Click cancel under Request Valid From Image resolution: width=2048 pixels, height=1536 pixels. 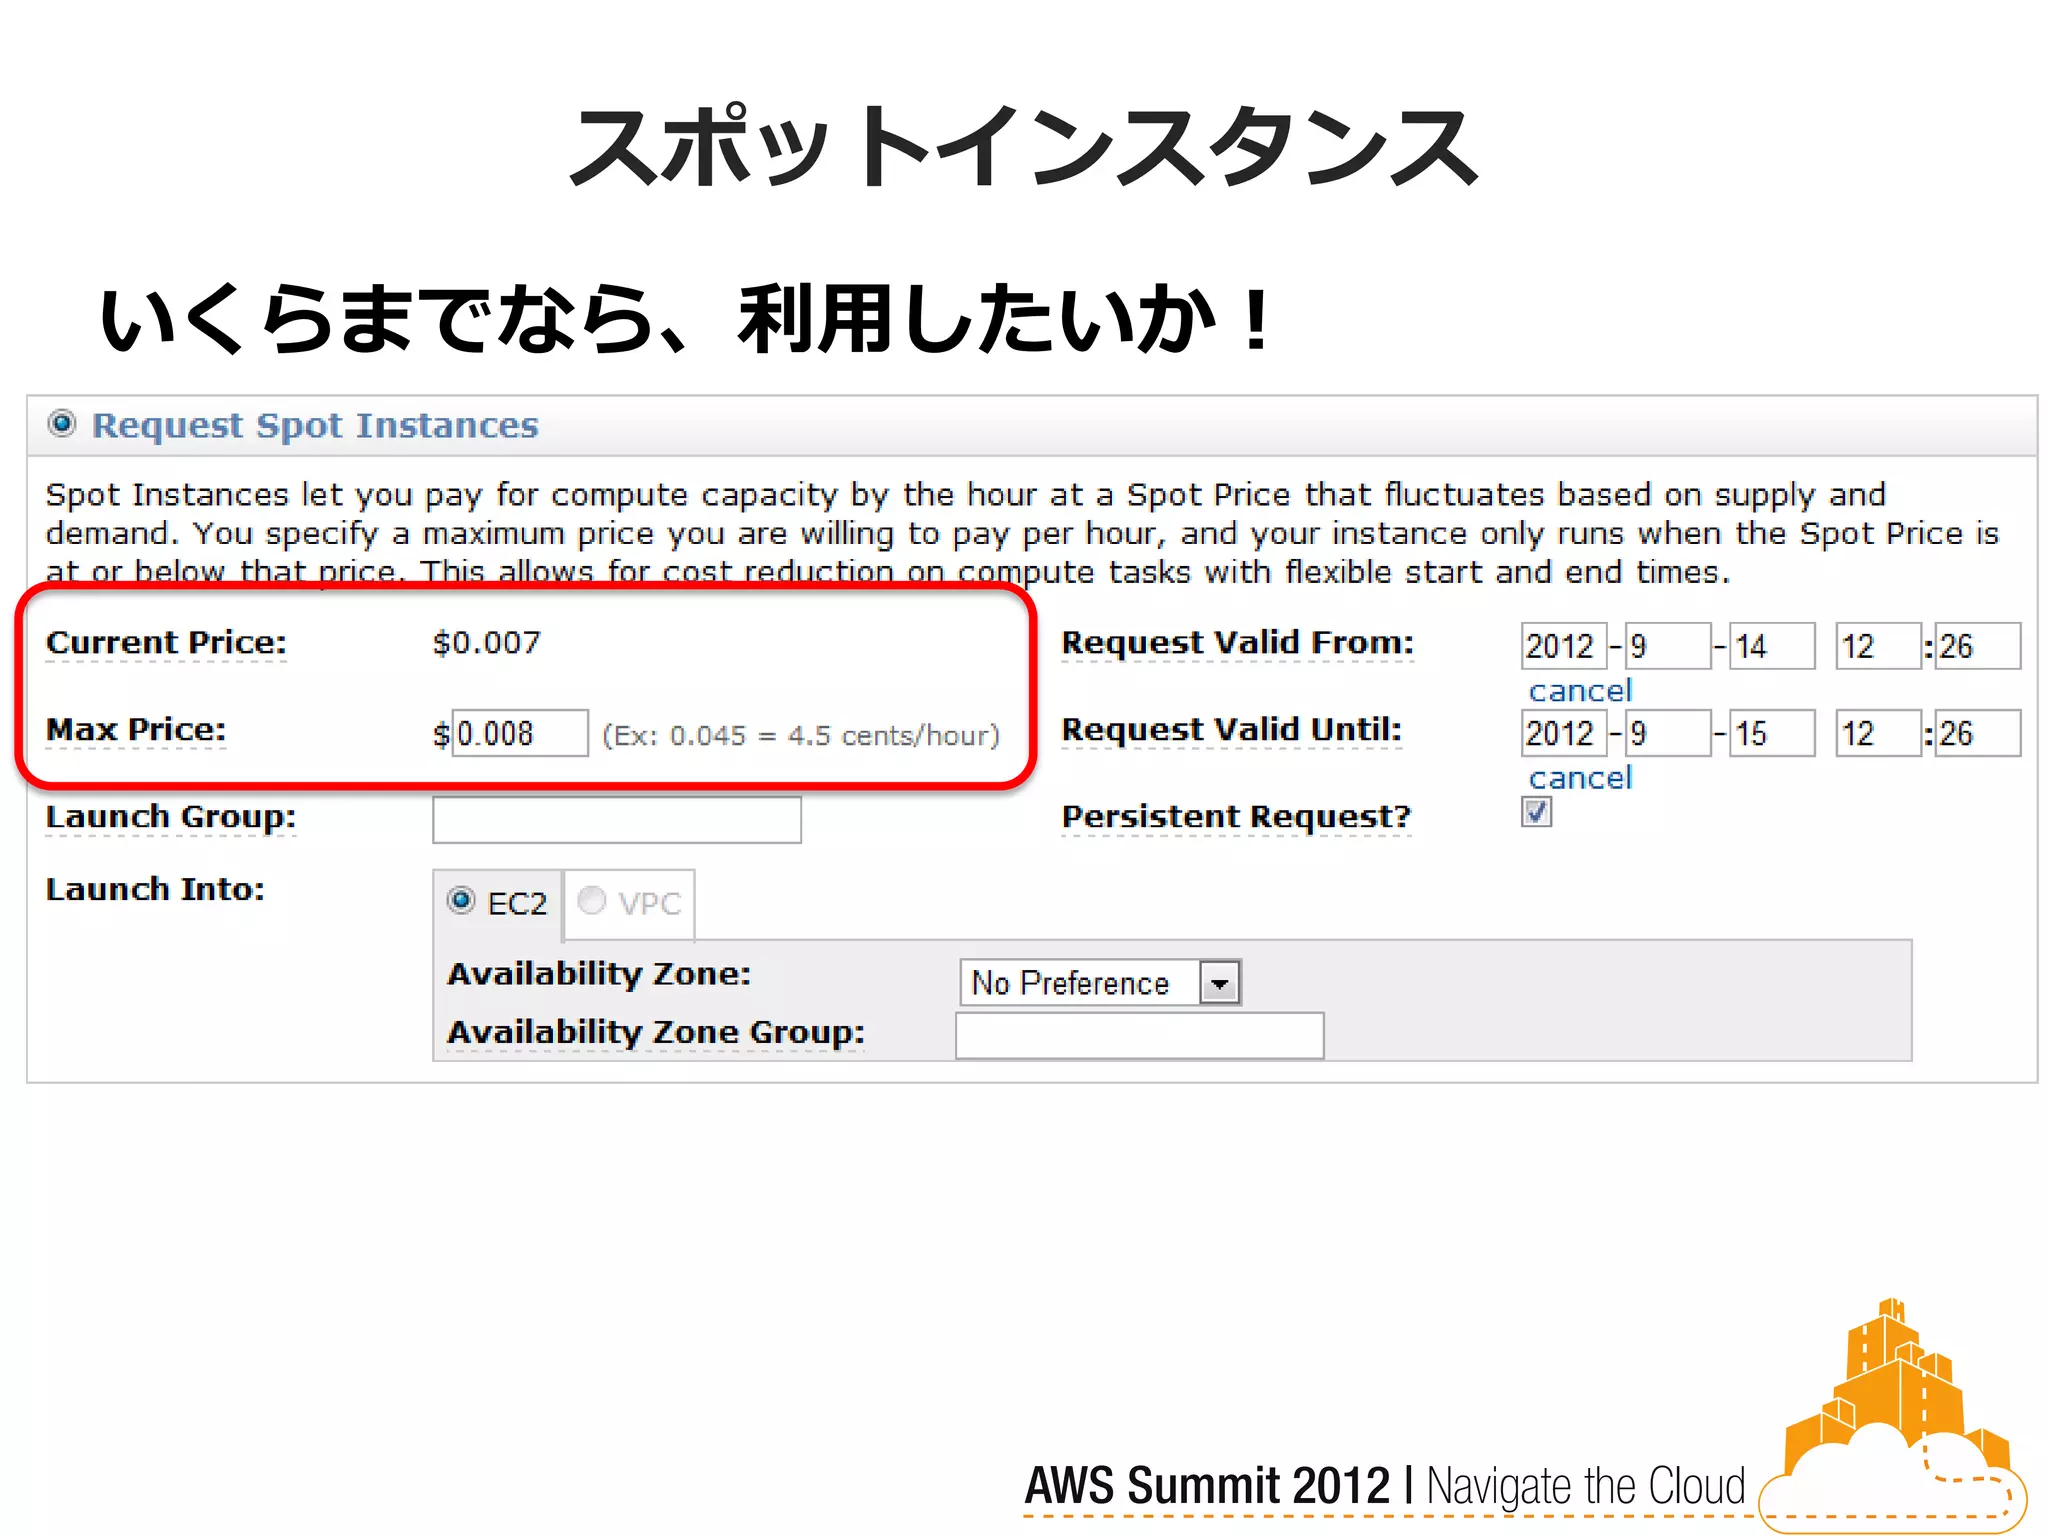1580,690
